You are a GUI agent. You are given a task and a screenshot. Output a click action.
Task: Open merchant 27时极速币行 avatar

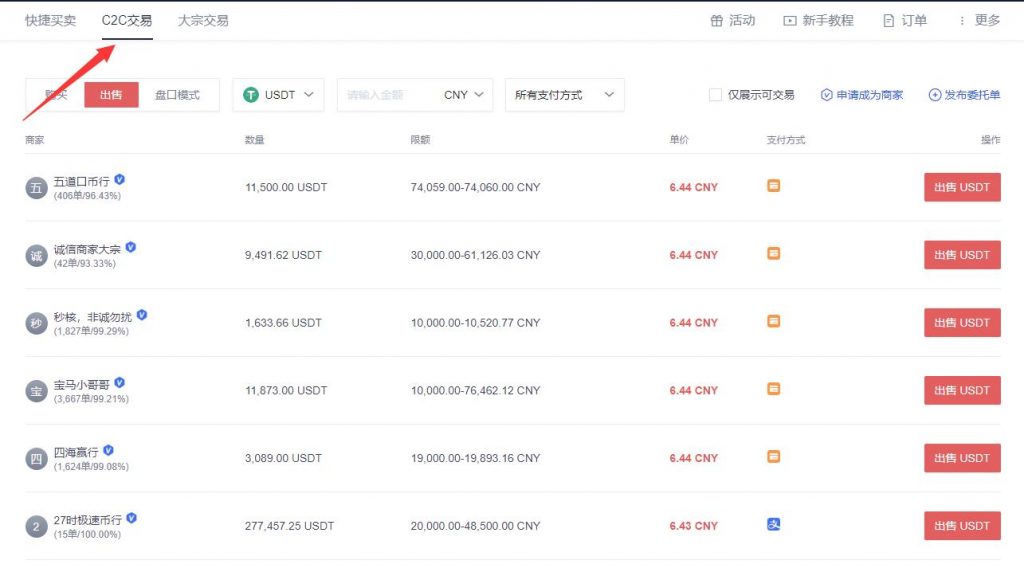[x=37, y=526]
